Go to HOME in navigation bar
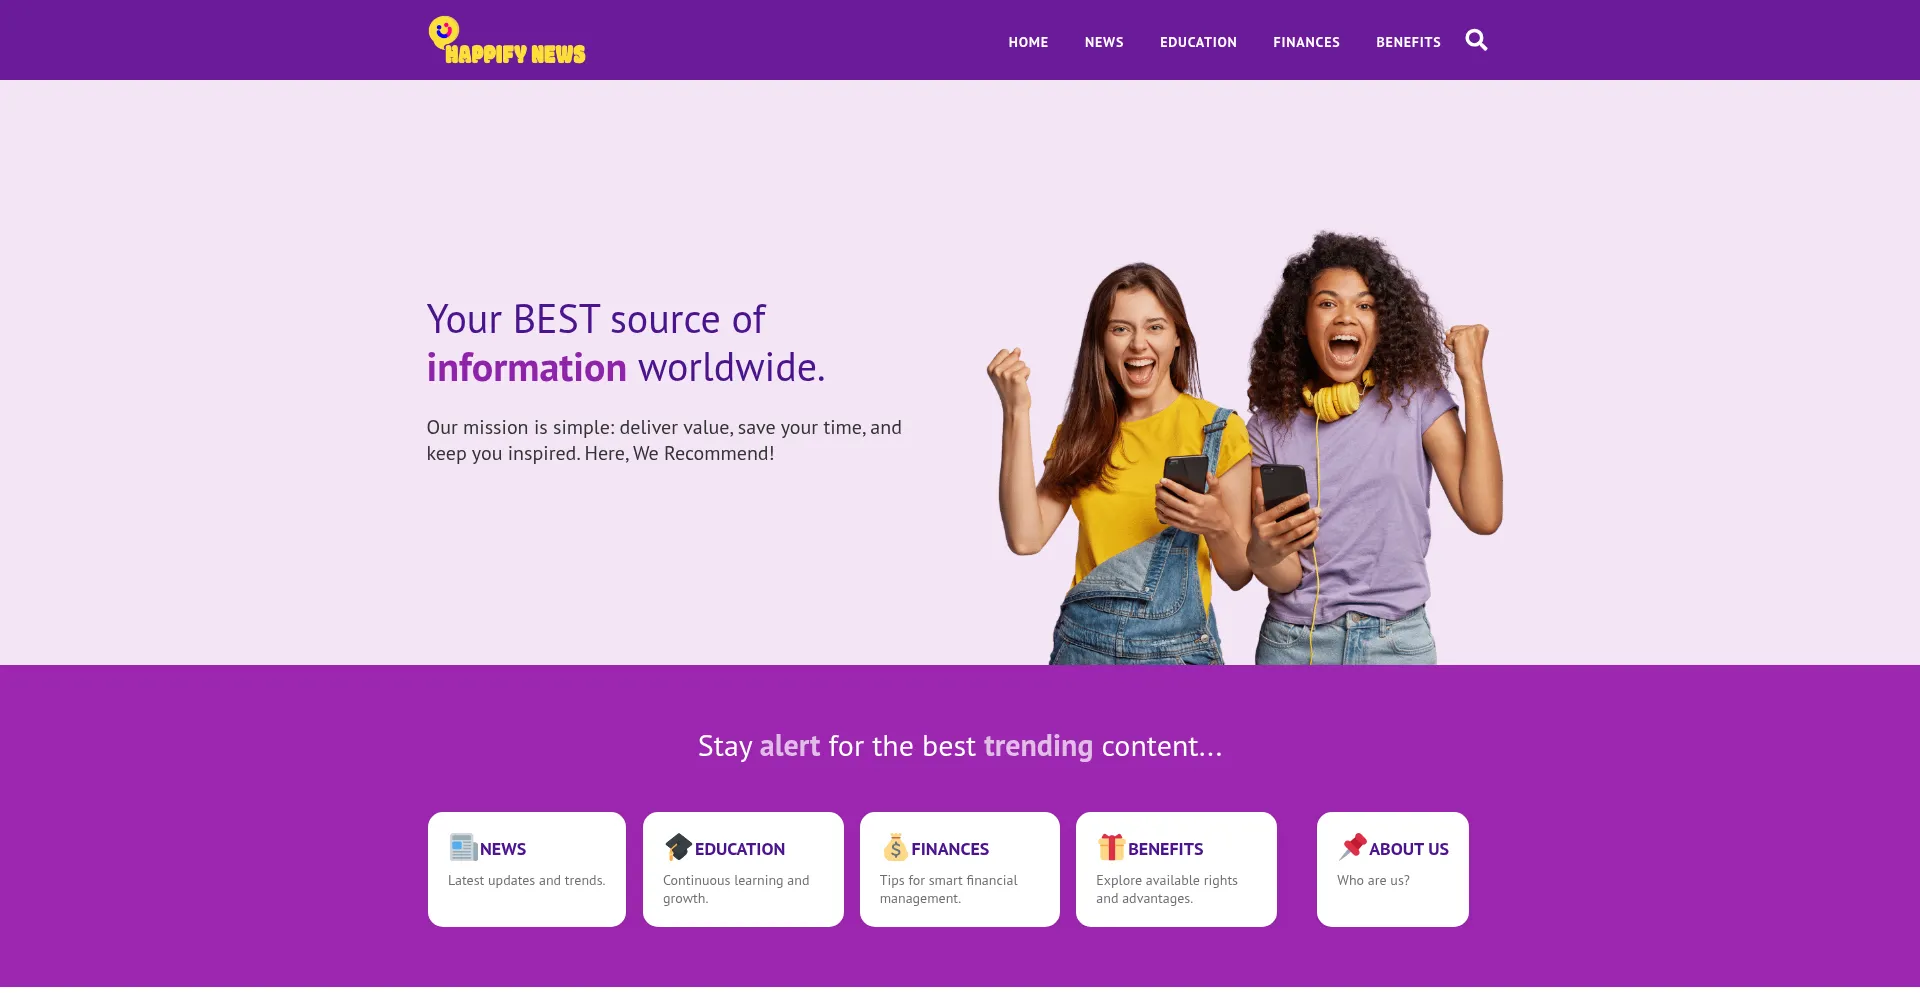1920x993 pixels. pyautogui.click(x=1028, y=42)
